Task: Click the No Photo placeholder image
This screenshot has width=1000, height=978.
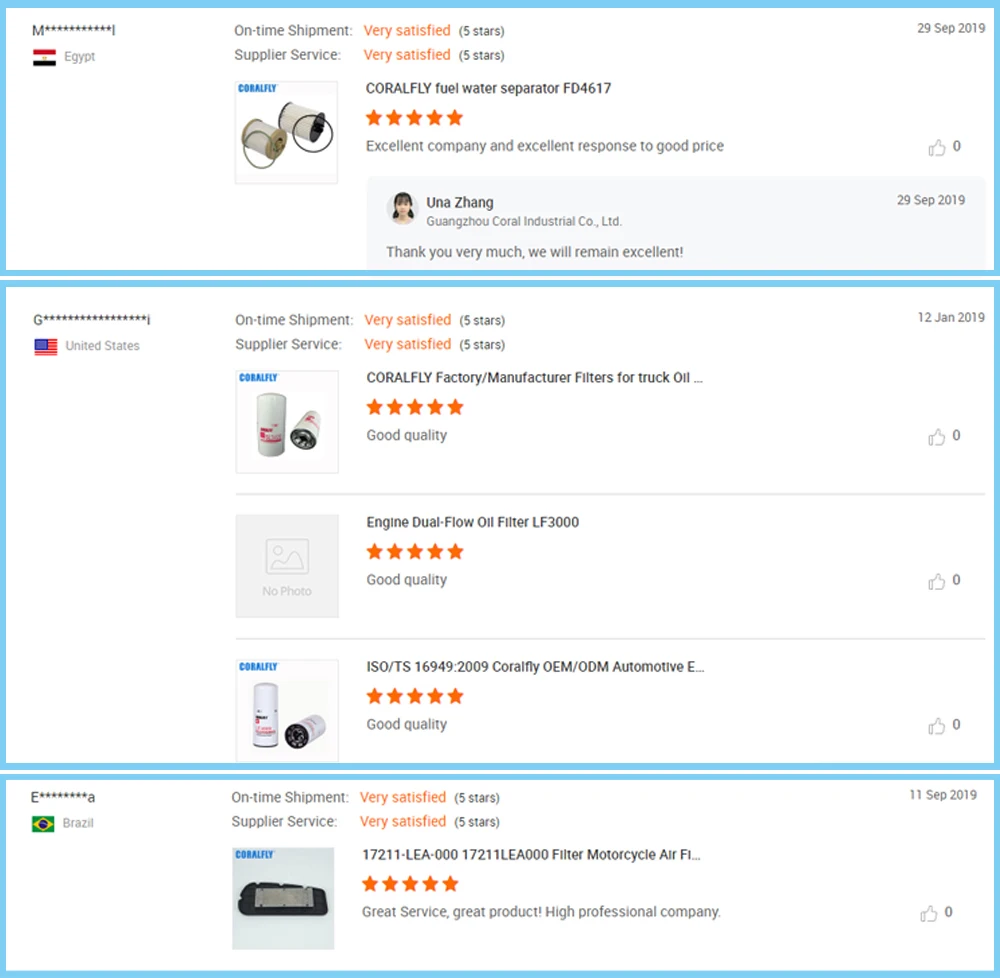Action: [287, 567]
